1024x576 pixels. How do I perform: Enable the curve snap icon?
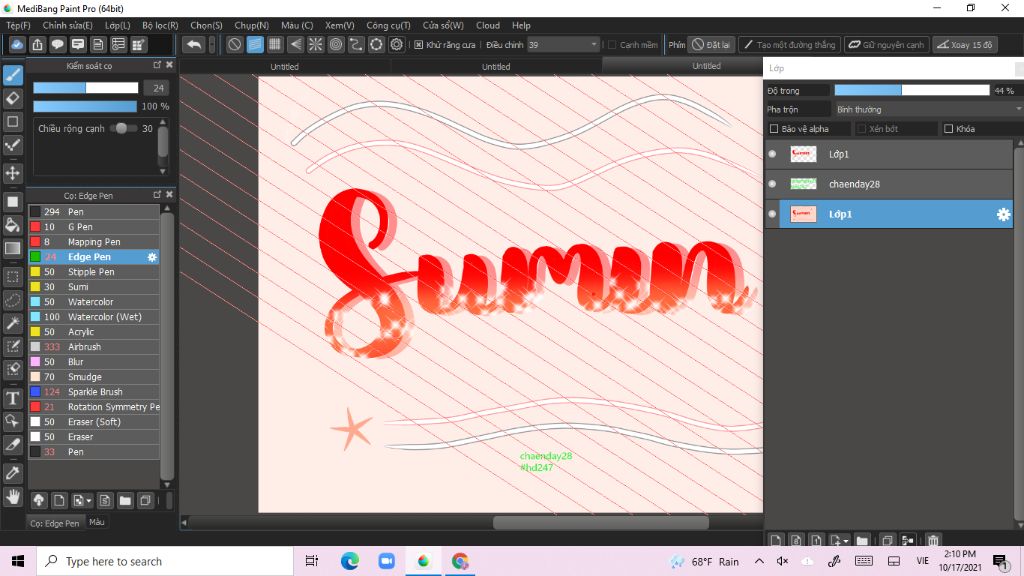coord(356,44)
